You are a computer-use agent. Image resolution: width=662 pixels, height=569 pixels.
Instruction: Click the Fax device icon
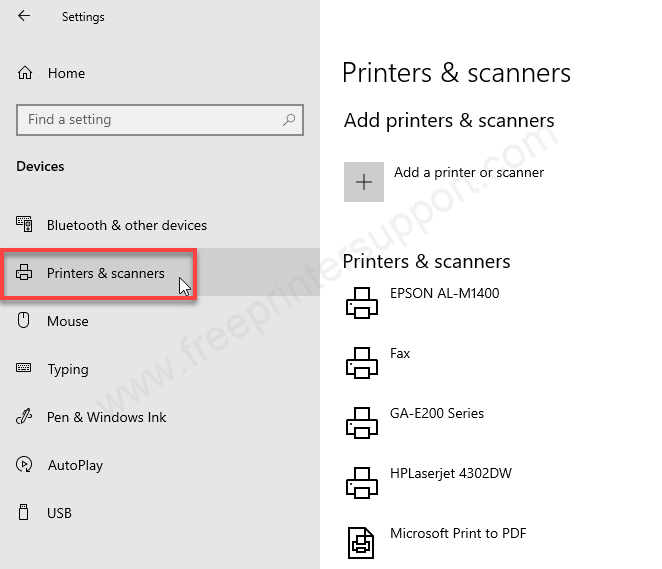[x=361, y=363]
